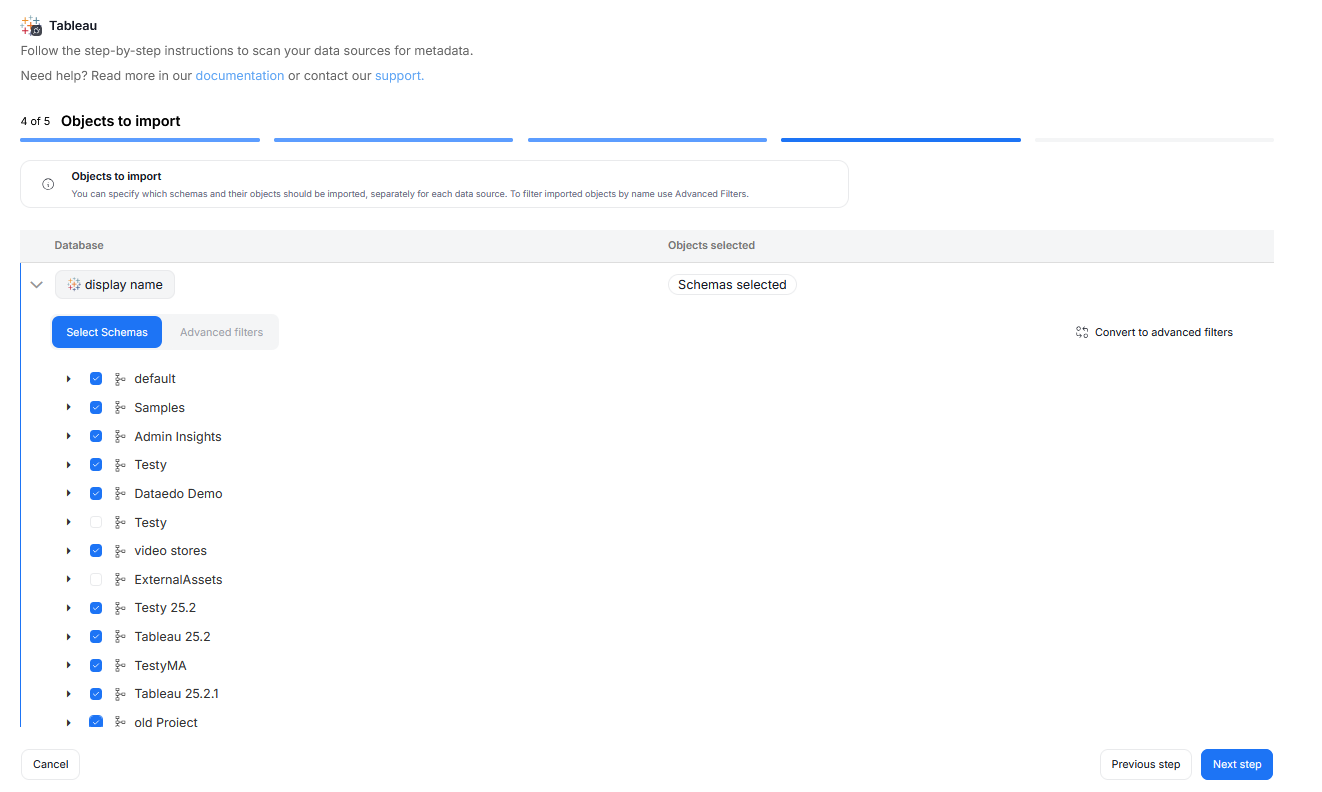The height and width of the screenshot is (792, 1322).
Task: Click the Convert to advanced filters icon
Action: 1081,332
